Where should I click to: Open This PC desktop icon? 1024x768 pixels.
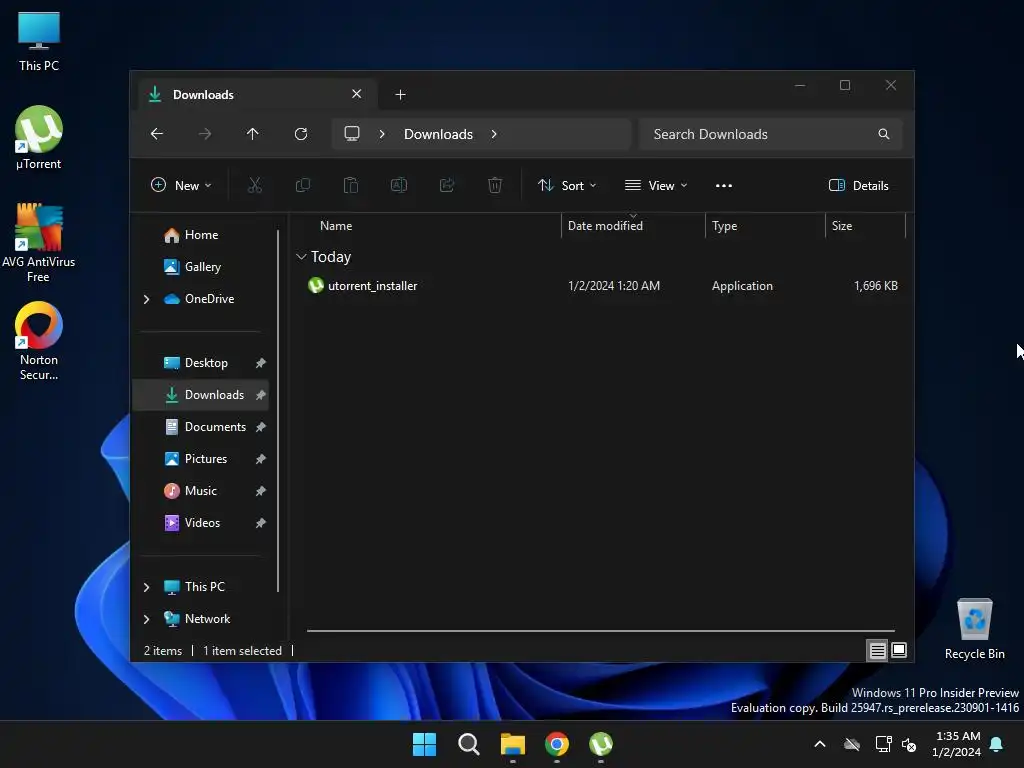click(39, 40)
